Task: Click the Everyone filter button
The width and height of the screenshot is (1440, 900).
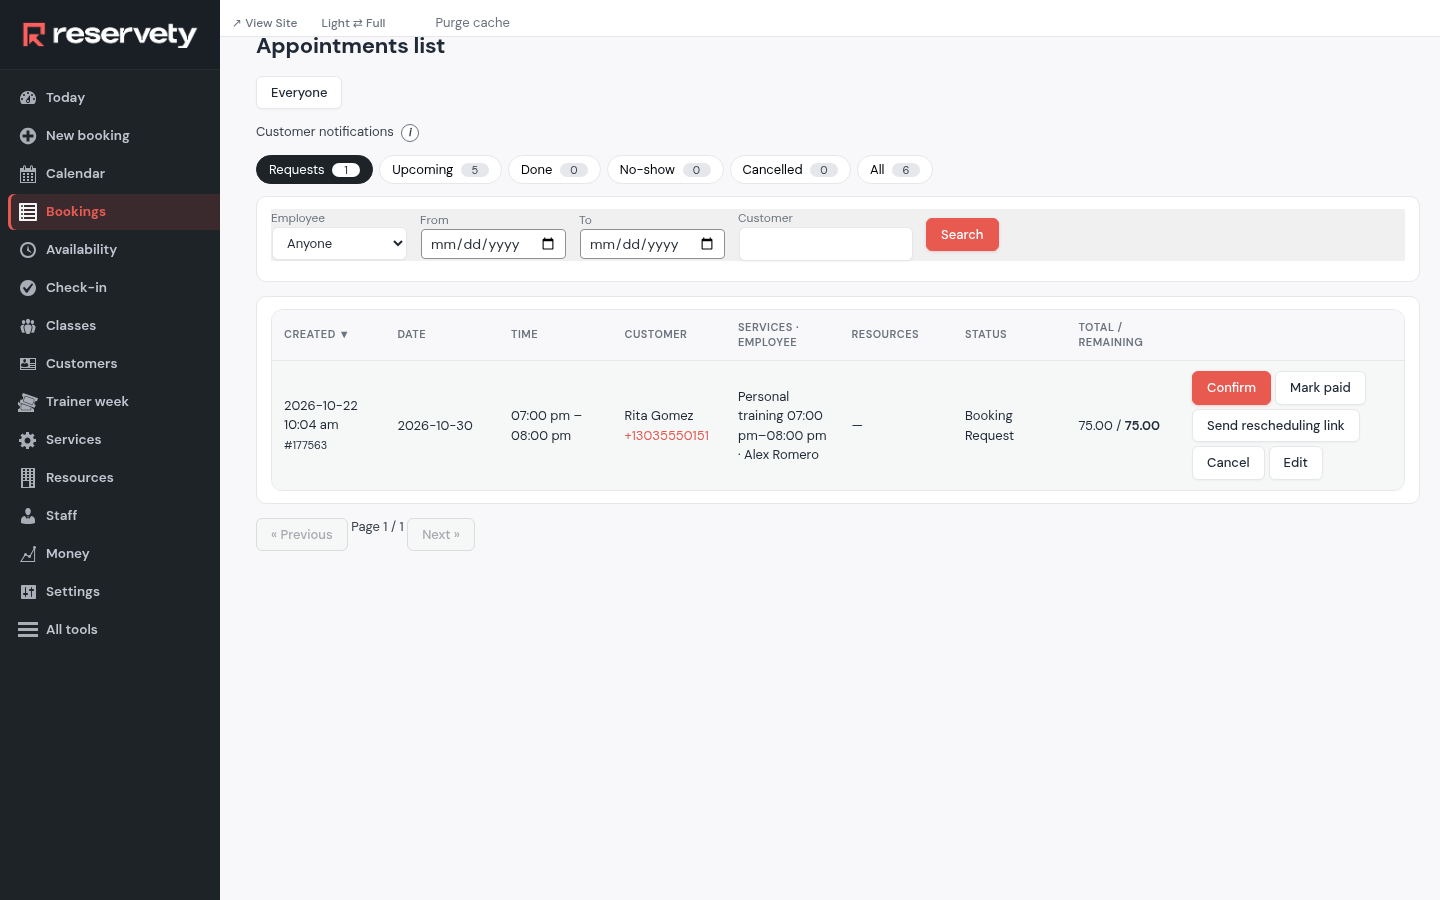Action: click(x=299, y=93)
